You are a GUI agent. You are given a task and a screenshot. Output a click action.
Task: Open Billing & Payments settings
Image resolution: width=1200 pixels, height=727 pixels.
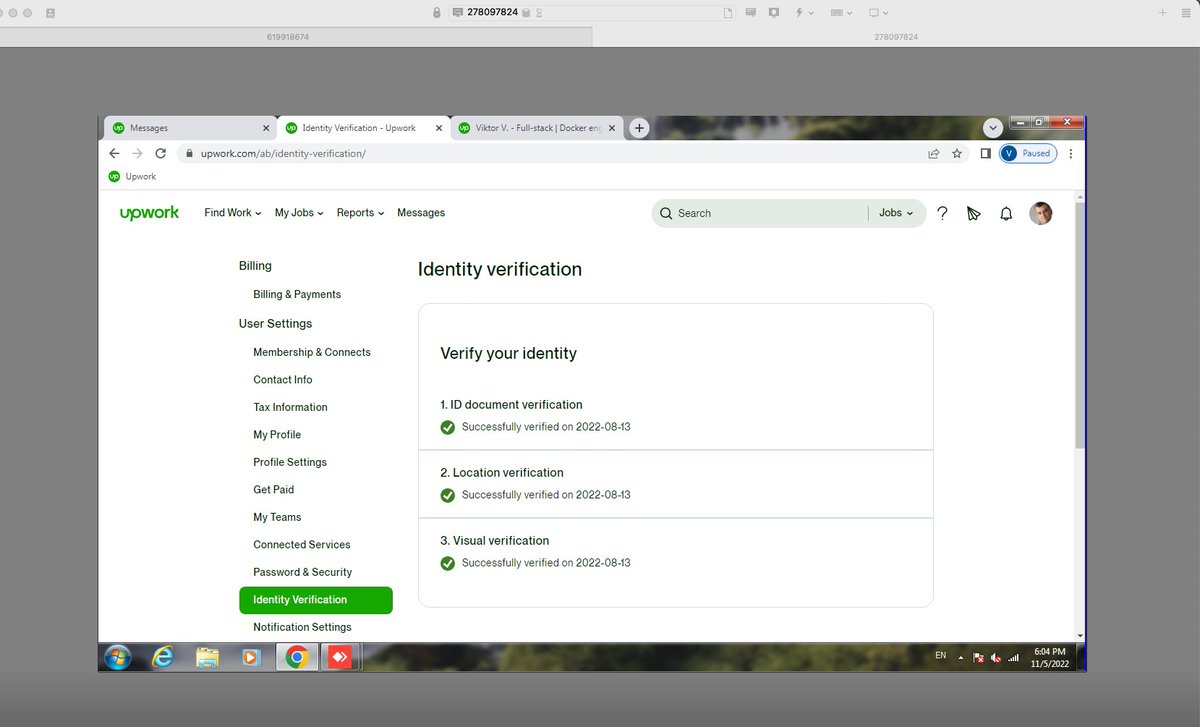pos(297,295)
